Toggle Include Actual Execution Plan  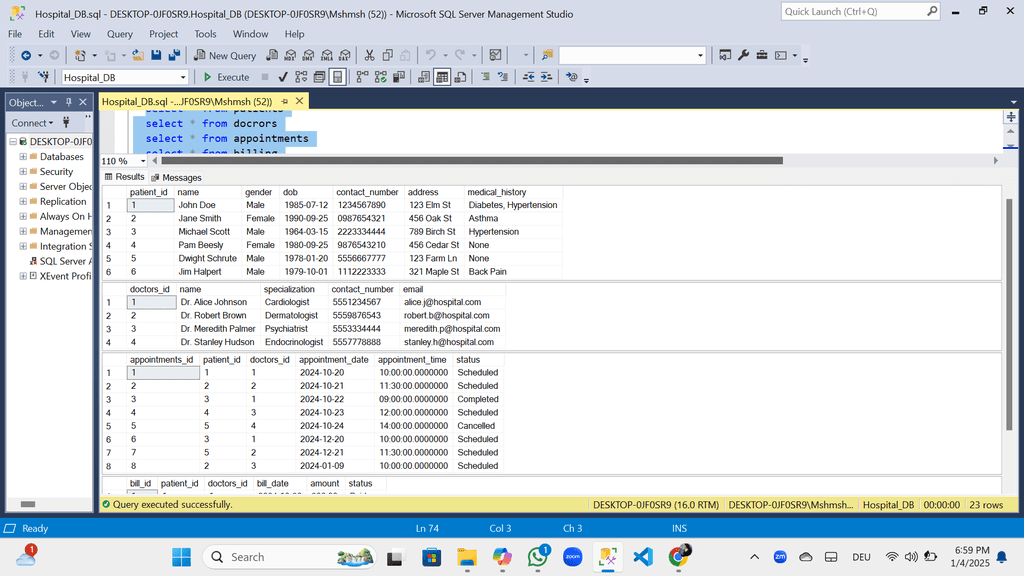click(362, 77)
